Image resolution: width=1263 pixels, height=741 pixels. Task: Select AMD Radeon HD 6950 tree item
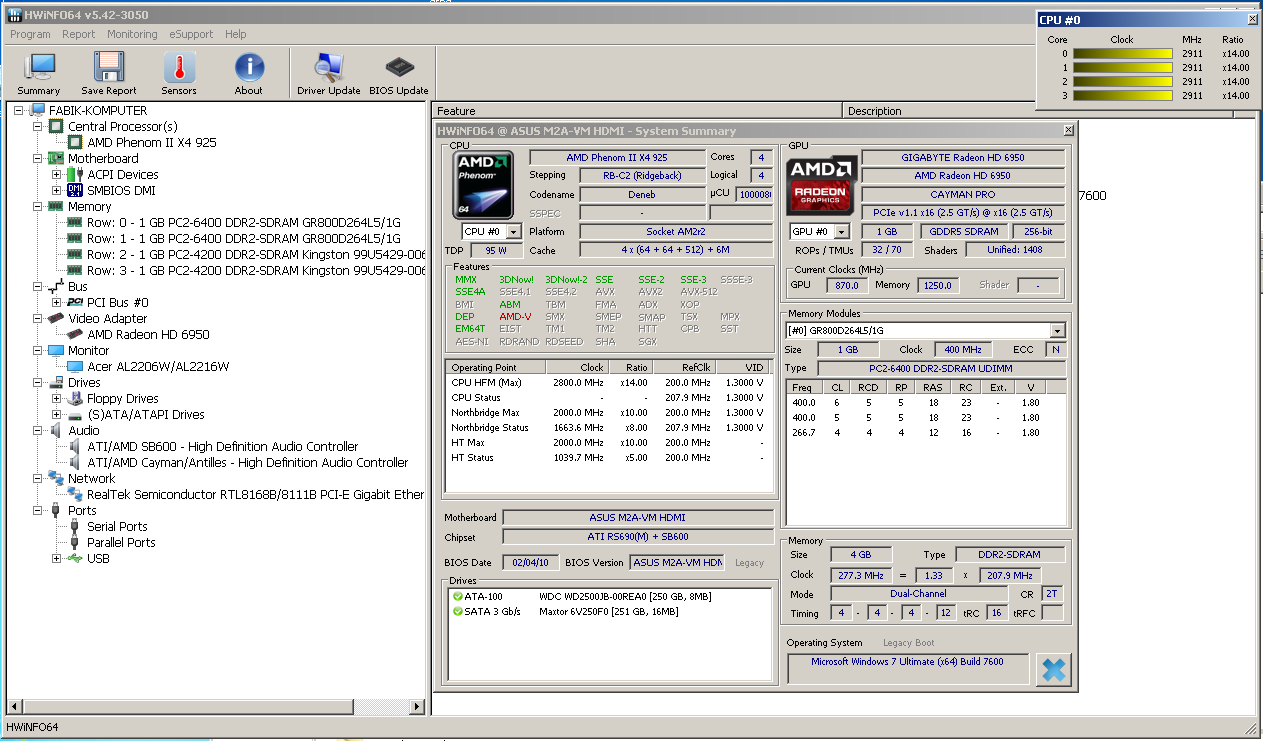pyautogui.click(x=148, y=334)
